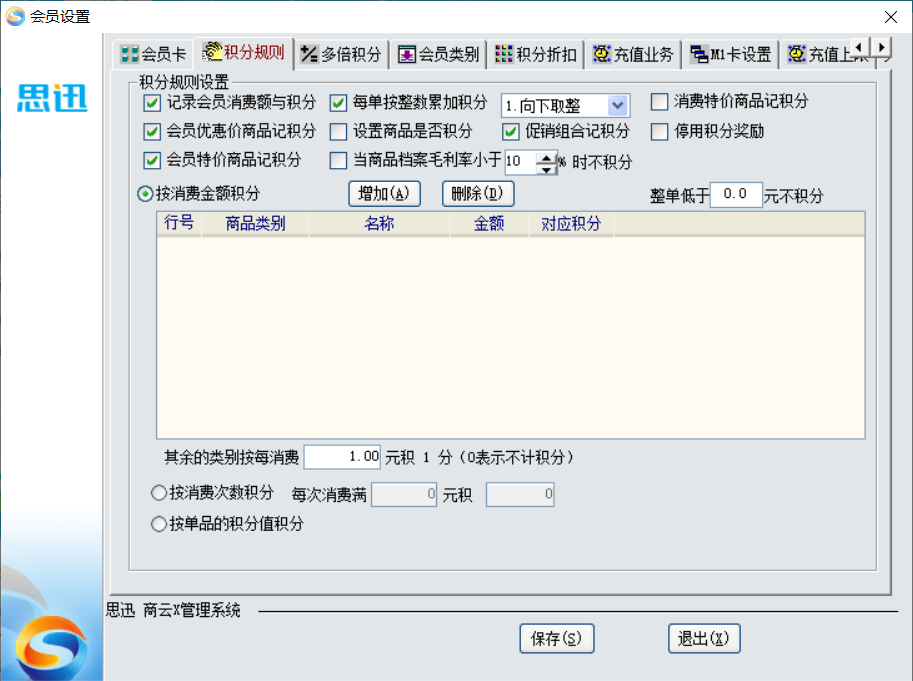
Task: Click the 对应积分 column header
Action: (x=571, y=224)
